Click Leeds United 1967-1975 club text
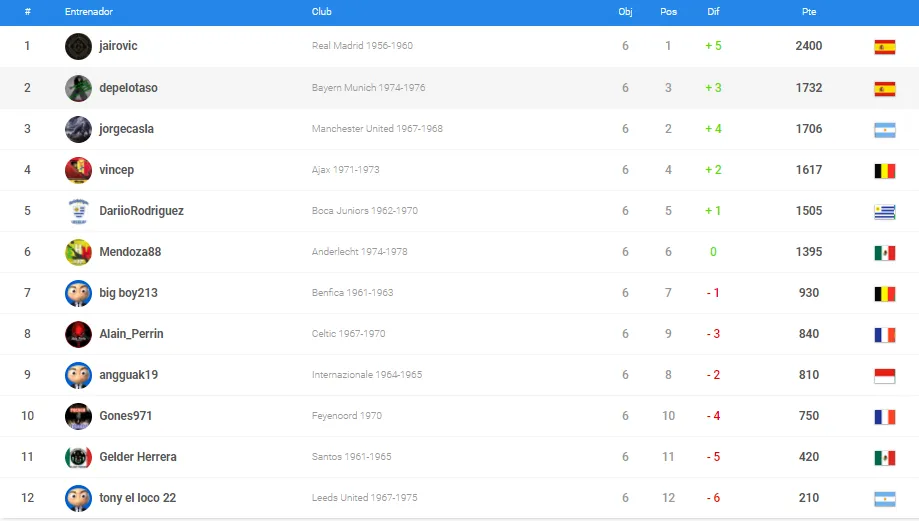Image resolution: width=919 pixels, height=521 pixels. [365, 498]
